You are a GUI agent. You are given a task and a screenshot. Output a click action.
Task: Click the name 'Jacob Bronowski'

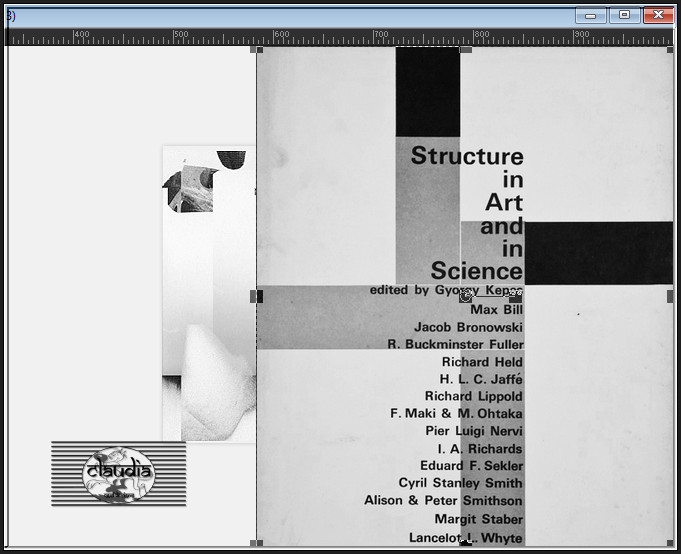[x=468, y=327]
